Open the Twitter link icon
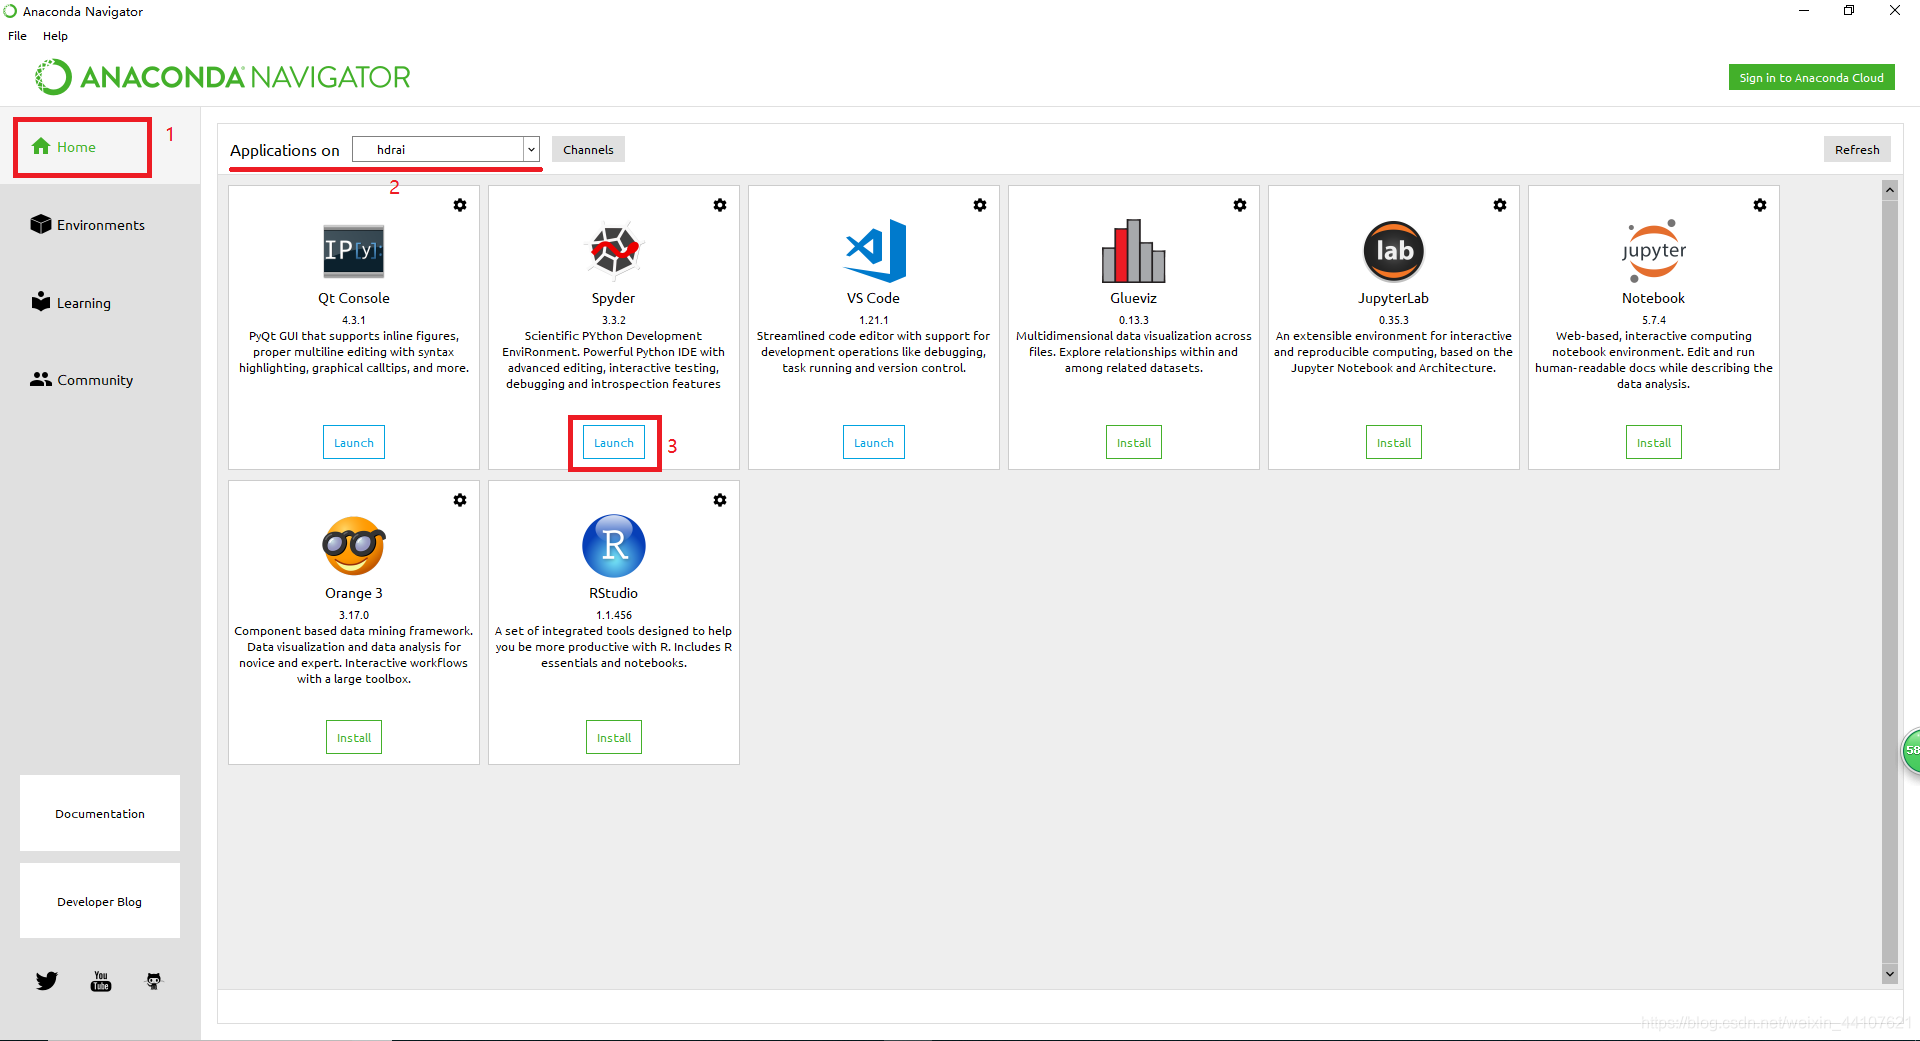The height and width of the screenshot is (1041, 1920). tap(47, 981)
